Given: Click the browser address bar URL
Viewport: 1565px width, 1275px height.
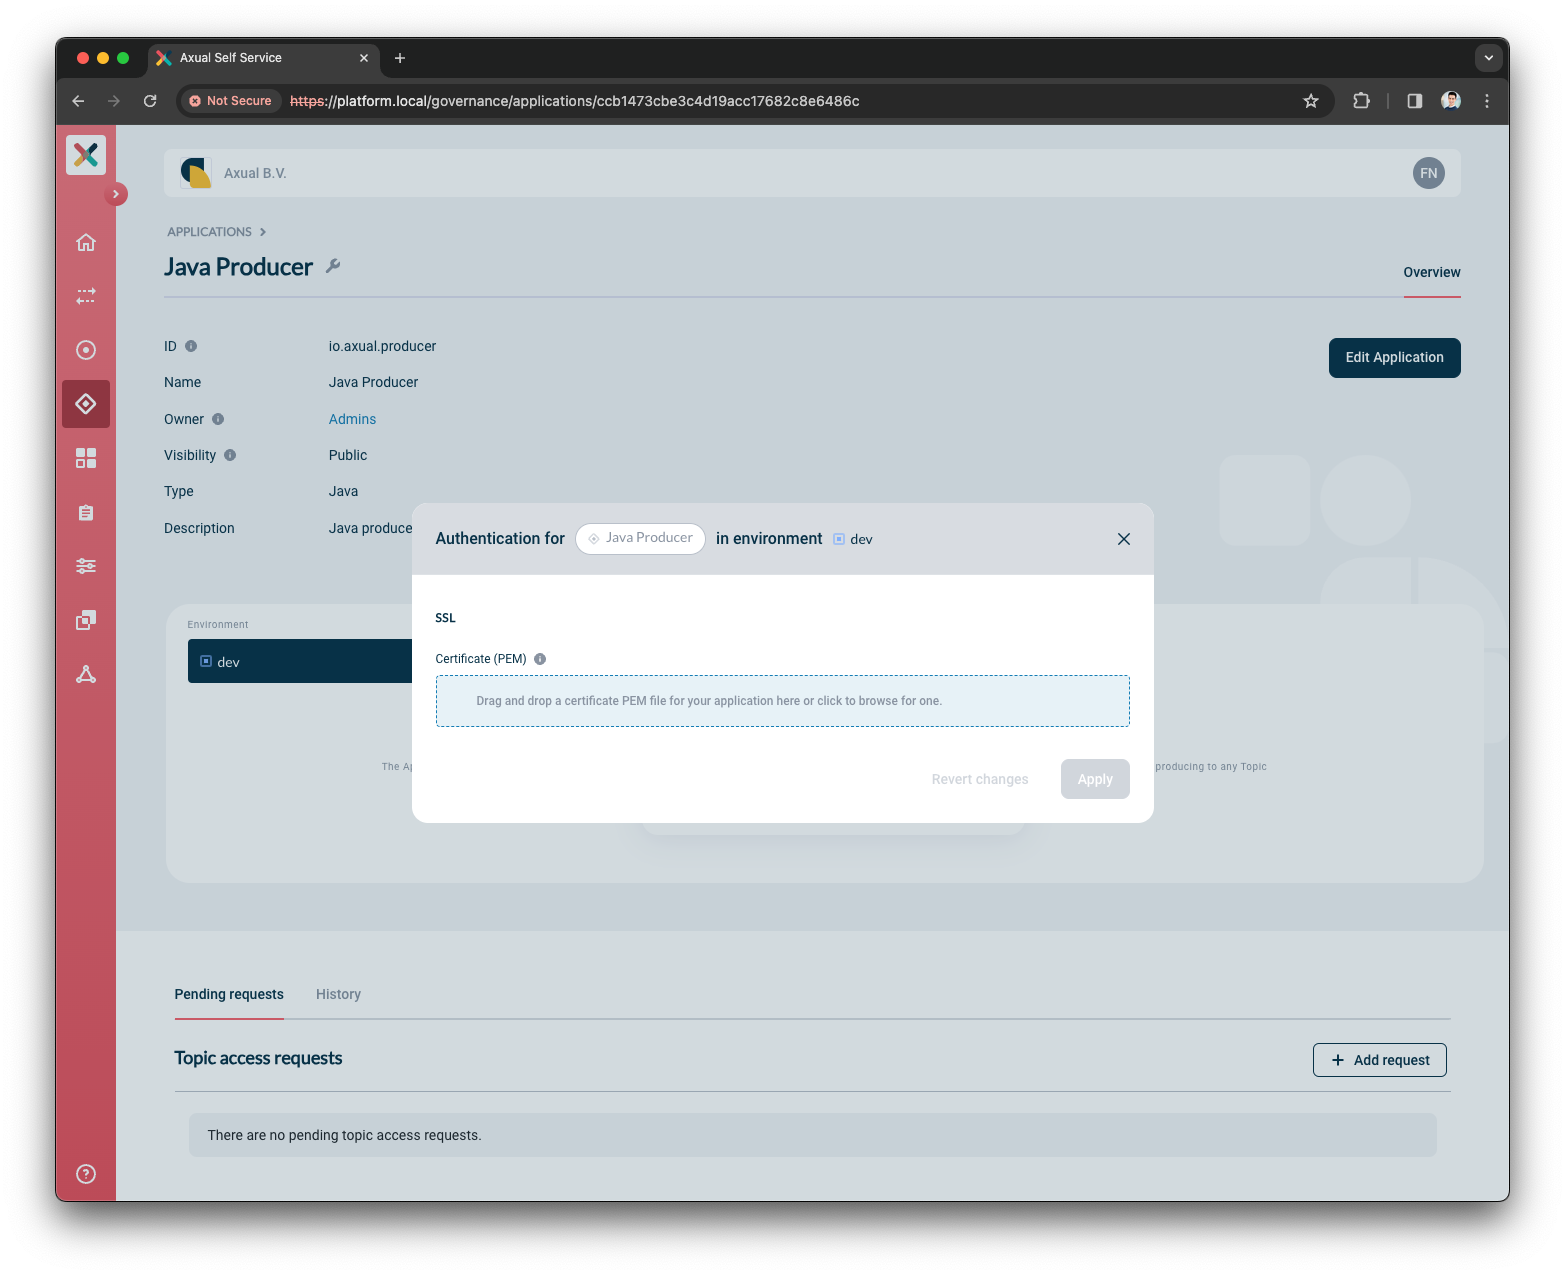Looking at the screenshot, I should click(x=575, y=101).
